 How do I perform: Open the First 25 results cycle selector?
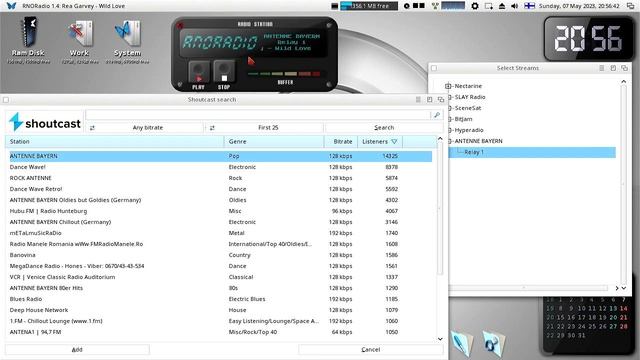[x=264, y=127]
